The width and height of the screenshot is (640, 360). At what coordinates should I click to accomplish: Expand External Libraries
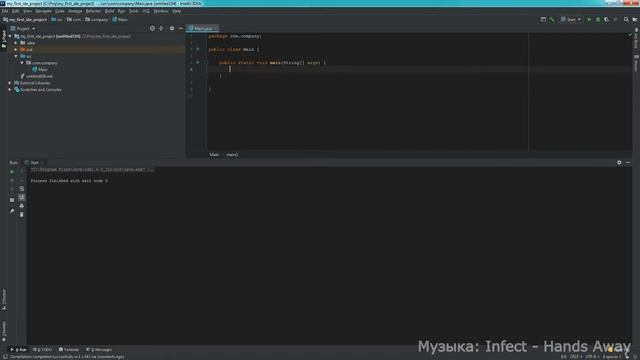(x=10, y=83)
